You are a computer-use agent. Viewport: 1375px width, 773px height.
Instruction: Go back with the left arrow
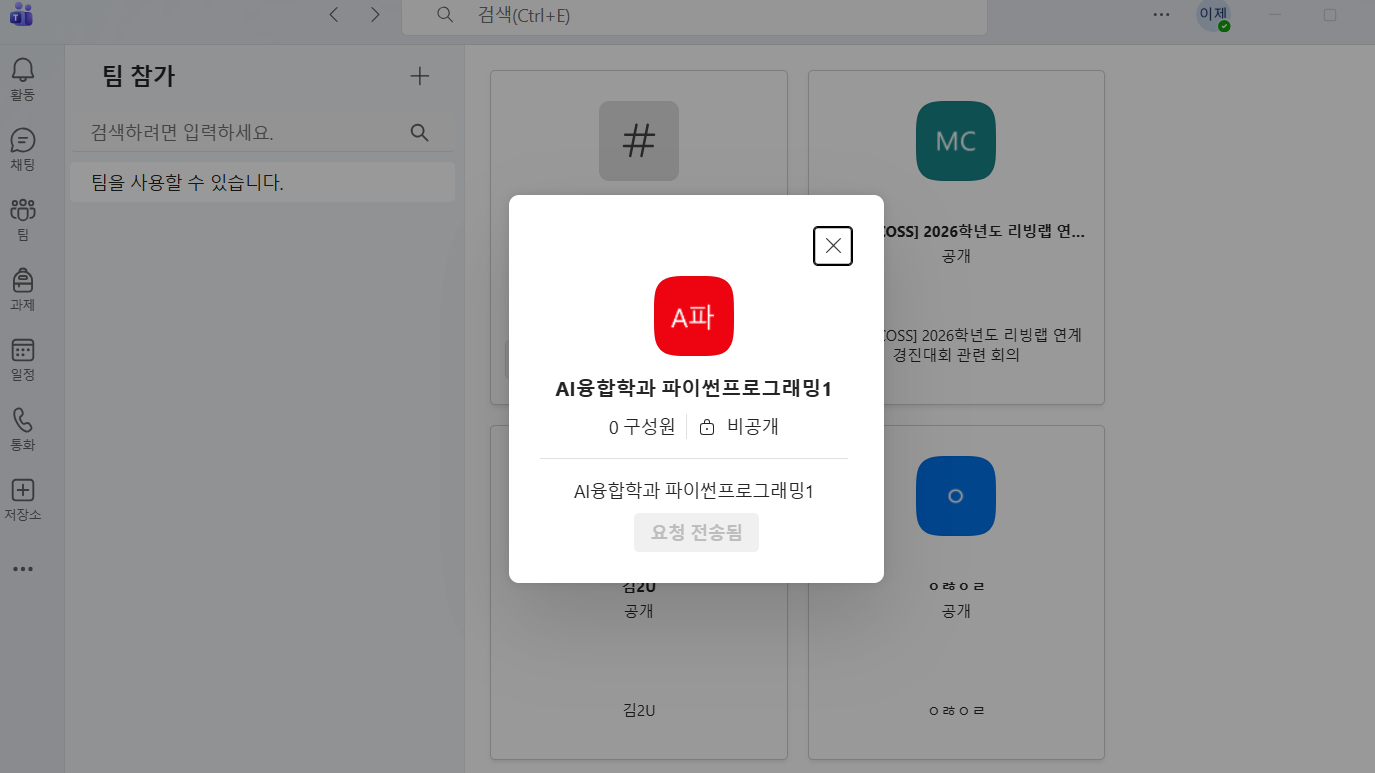coord(334,15)
